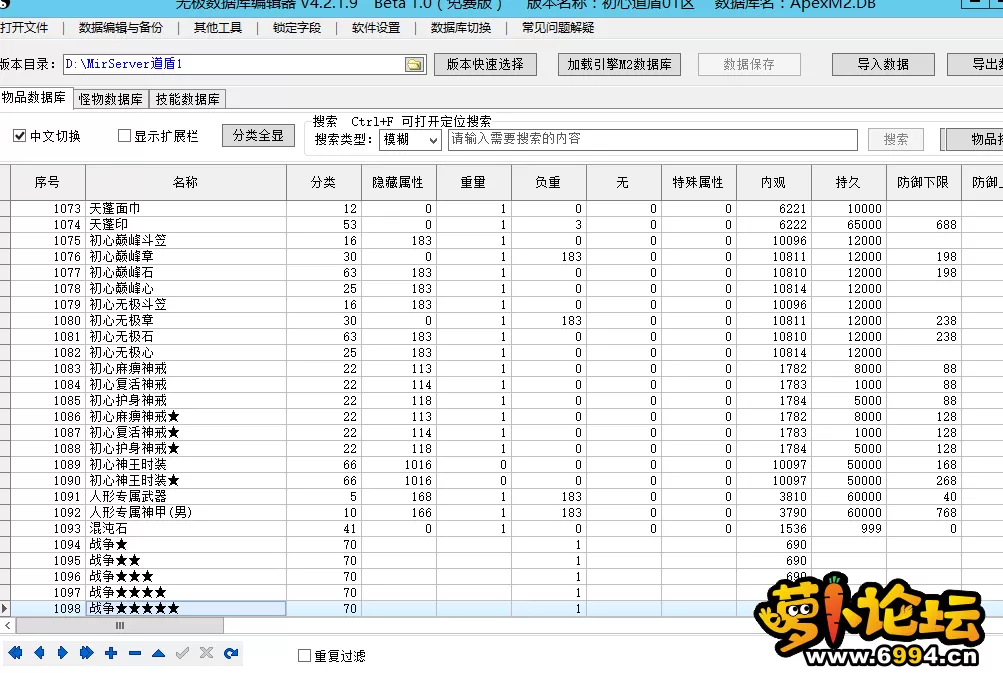
Task: Switch to 技能数据库 tab
Action: (187, 99)
